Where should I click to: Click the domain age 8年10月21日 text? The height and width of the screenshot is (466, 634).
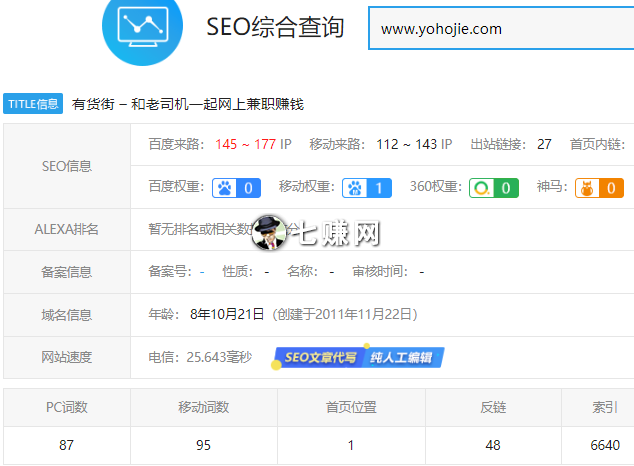(227, 314)
